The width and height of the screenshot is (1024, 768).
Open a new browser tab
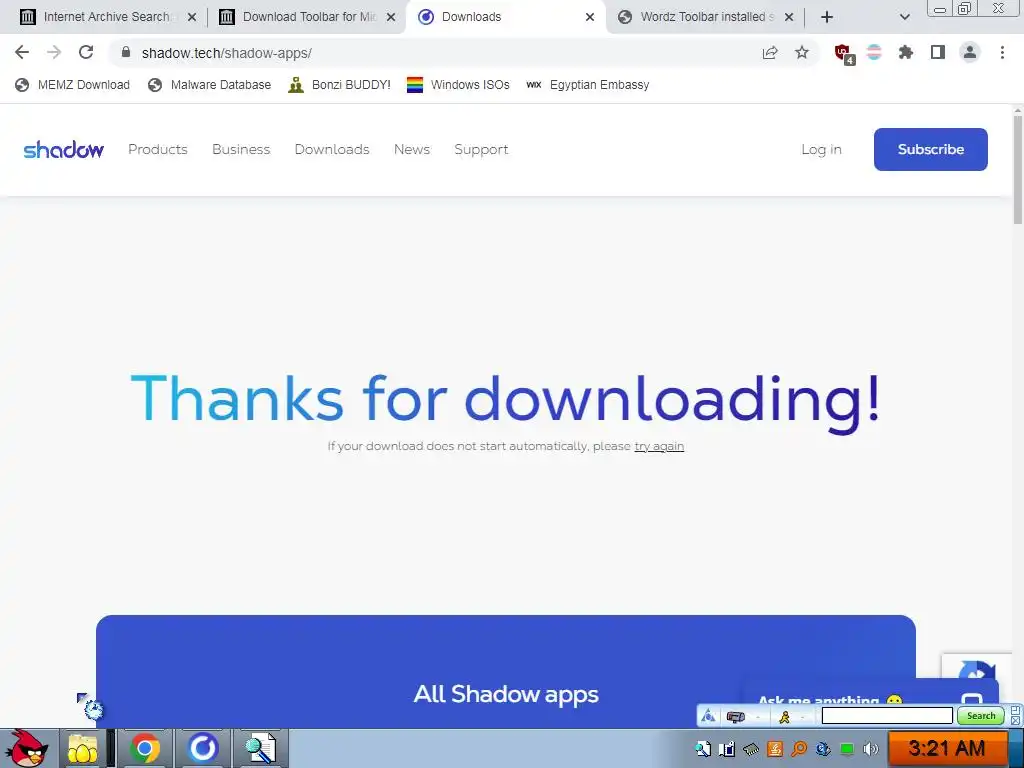click(827, 17)
